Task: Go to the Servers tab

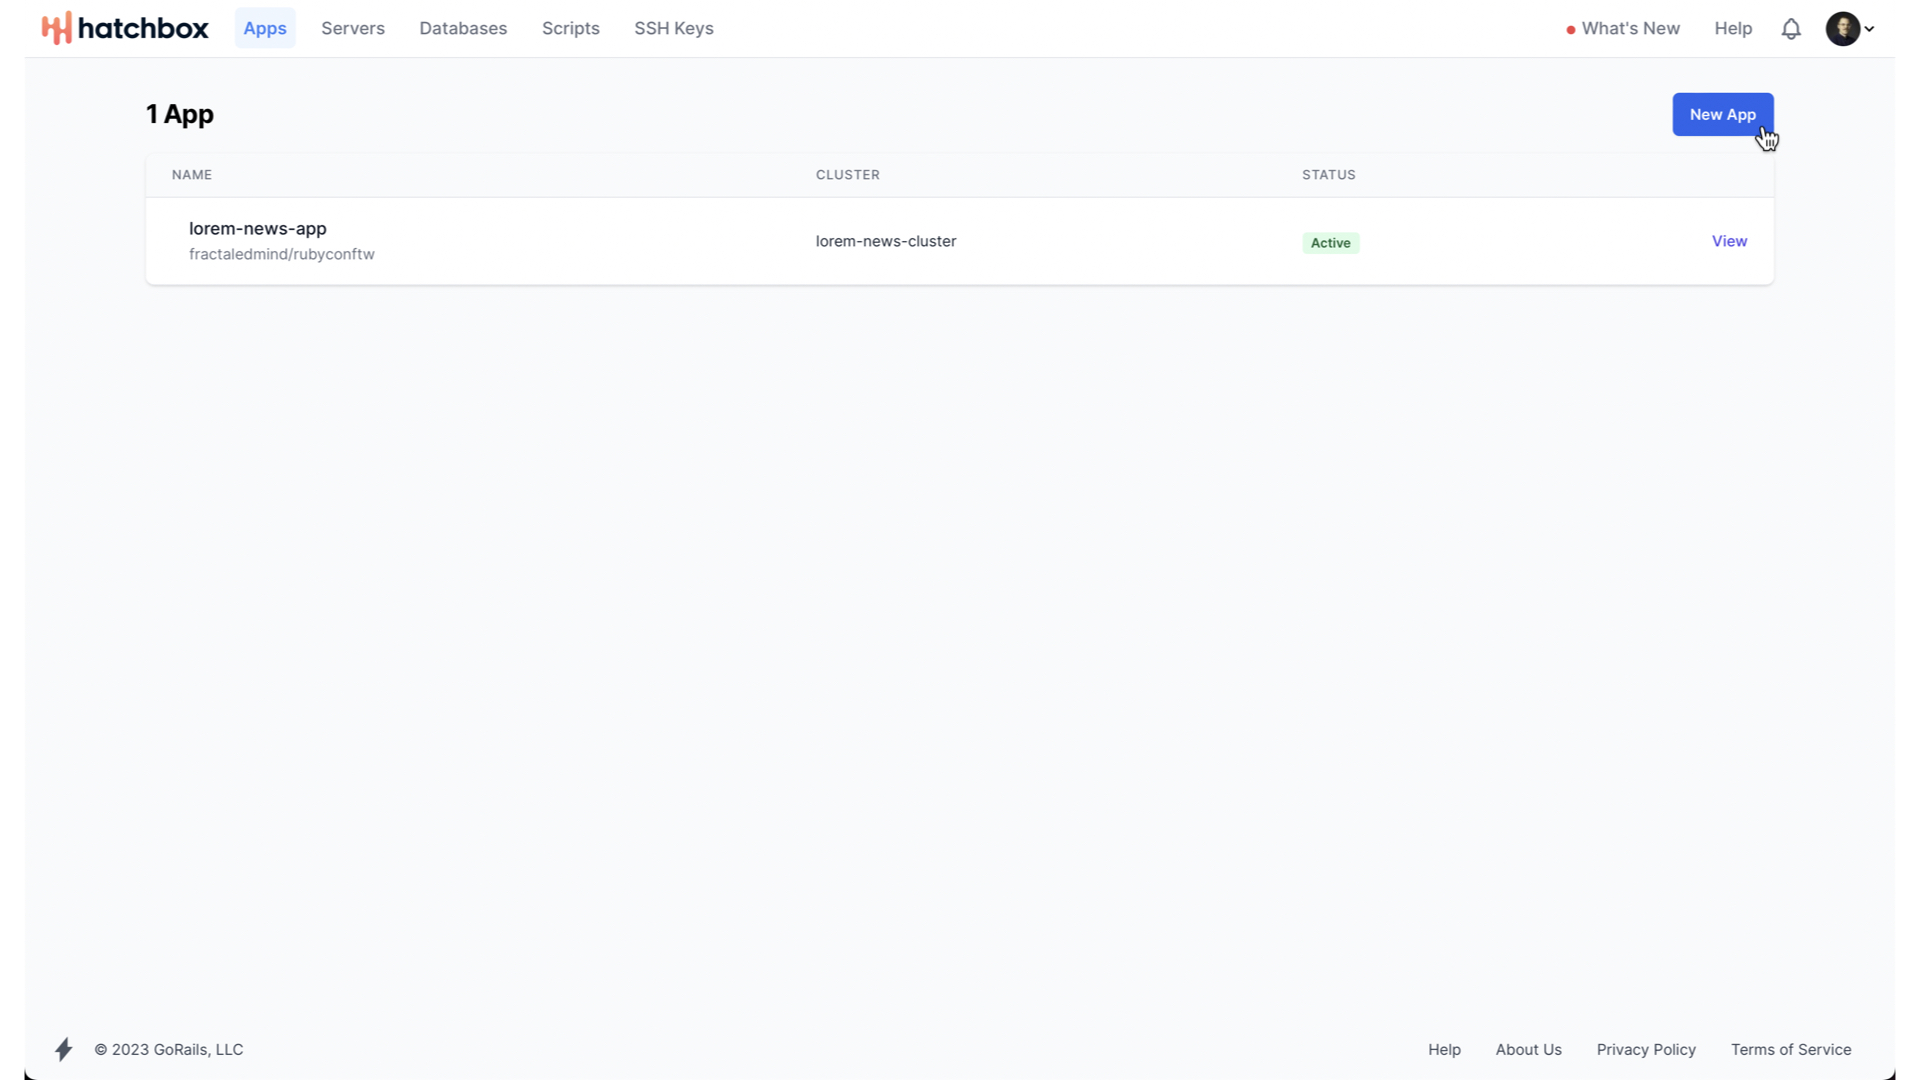Action: coord(353,28)
